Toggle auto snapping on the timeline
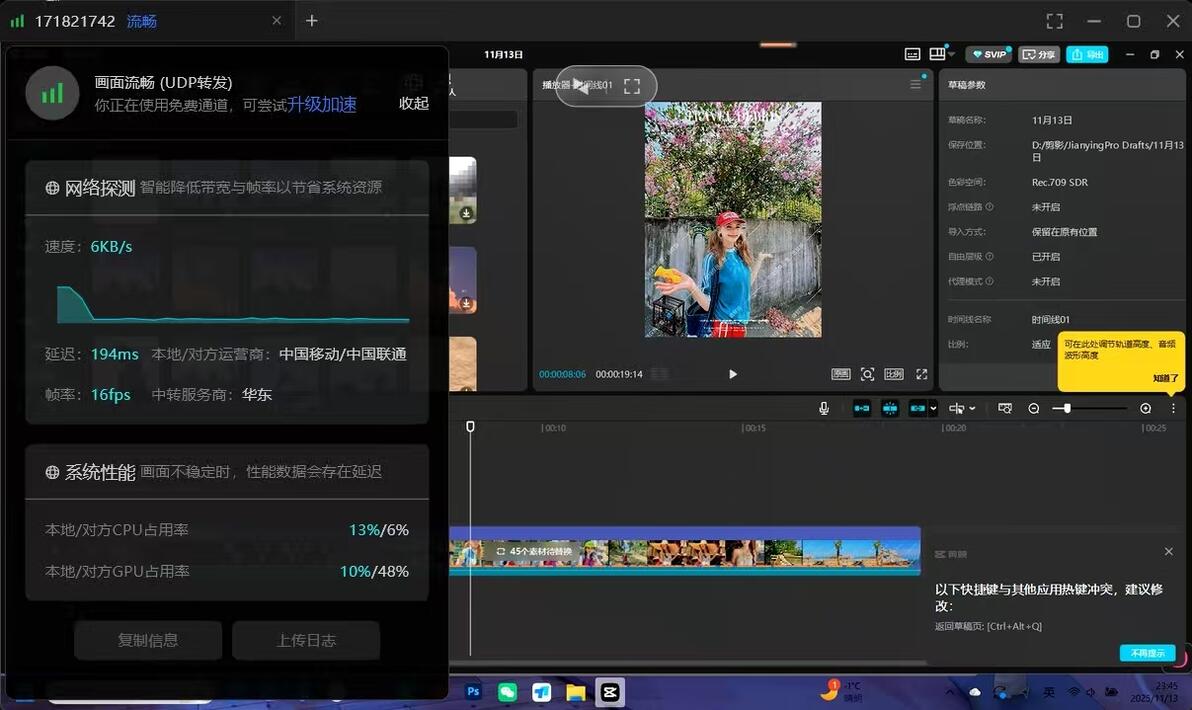 point(890,408)
